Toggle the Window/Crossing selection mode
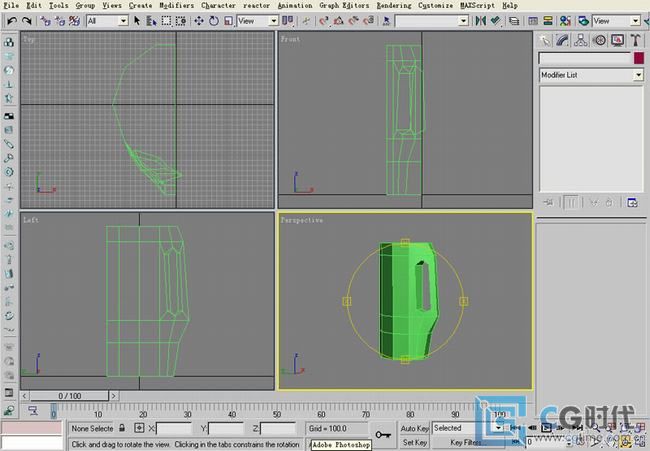Screen dimensions: 650x451 pos(181,21)
